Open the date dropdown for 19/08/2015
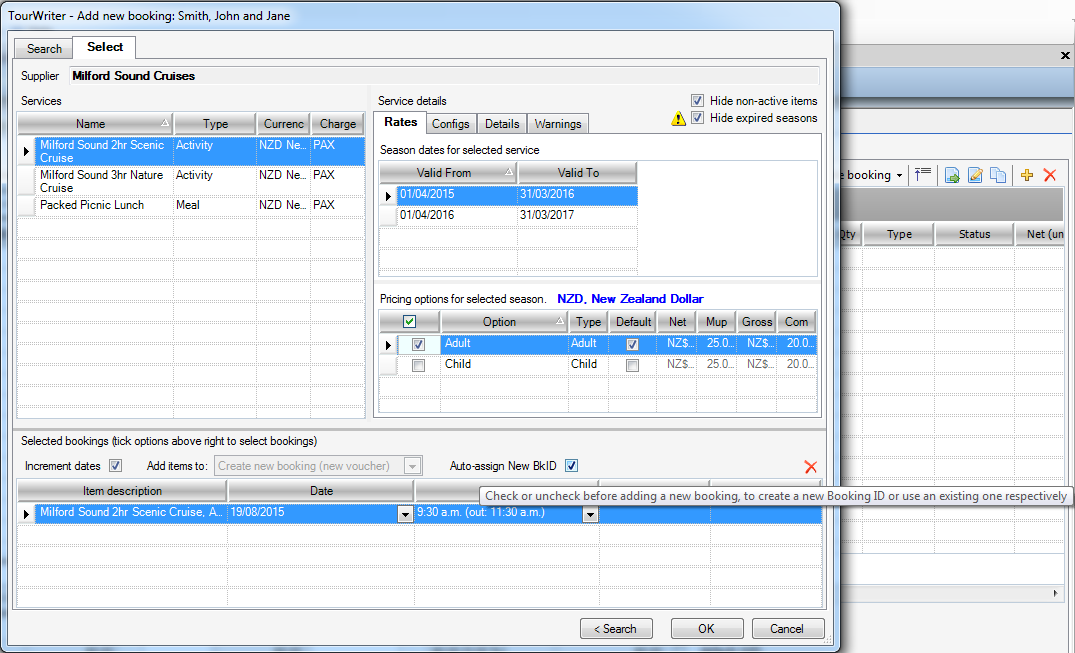The height and width of the screenshot is (653, 1075). (405, 514)
